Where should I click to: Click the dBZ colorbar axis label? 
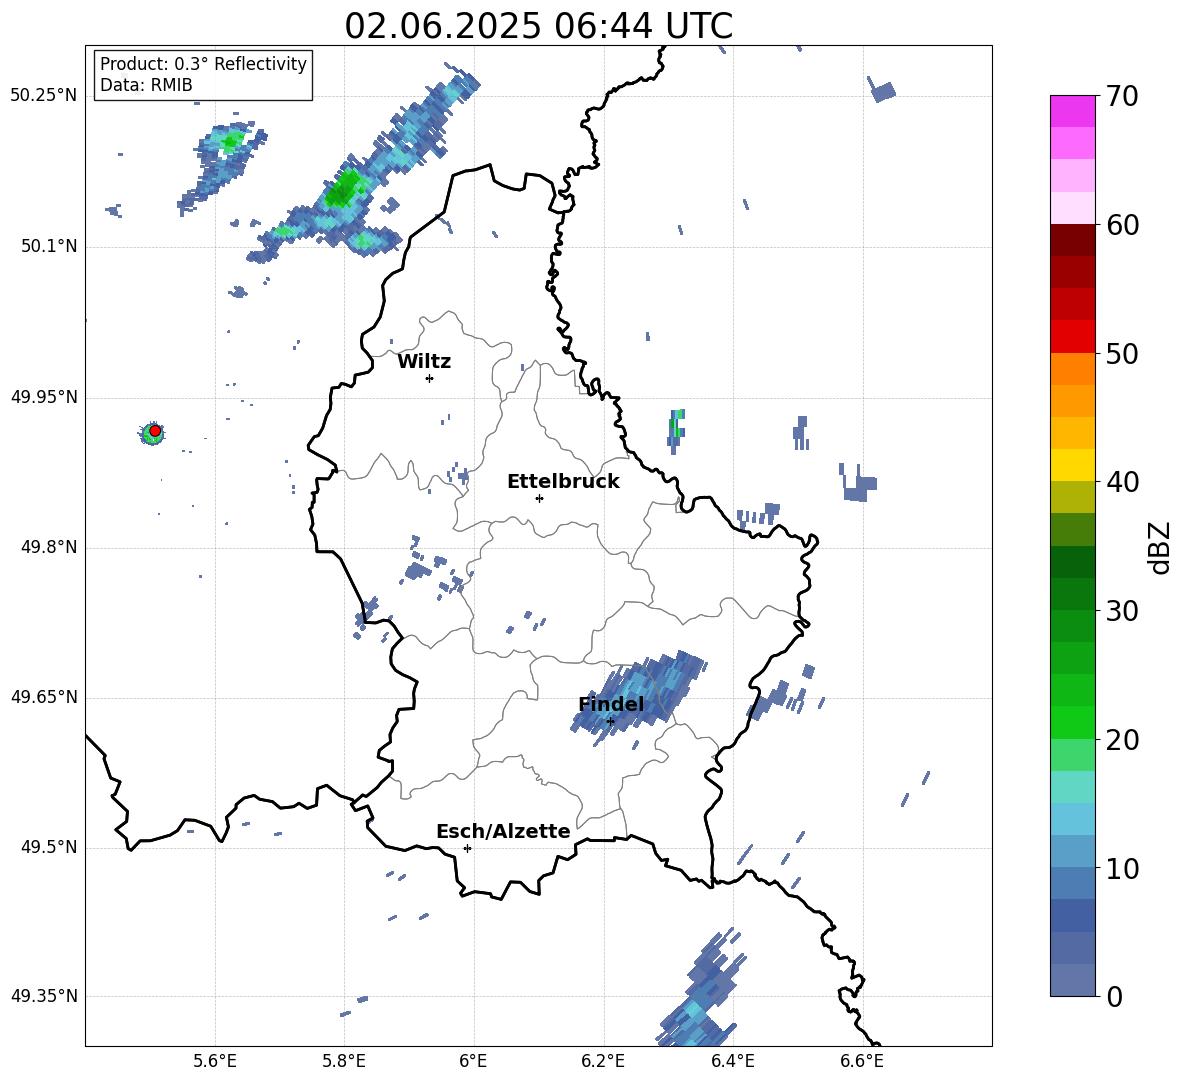[1161, 547]
